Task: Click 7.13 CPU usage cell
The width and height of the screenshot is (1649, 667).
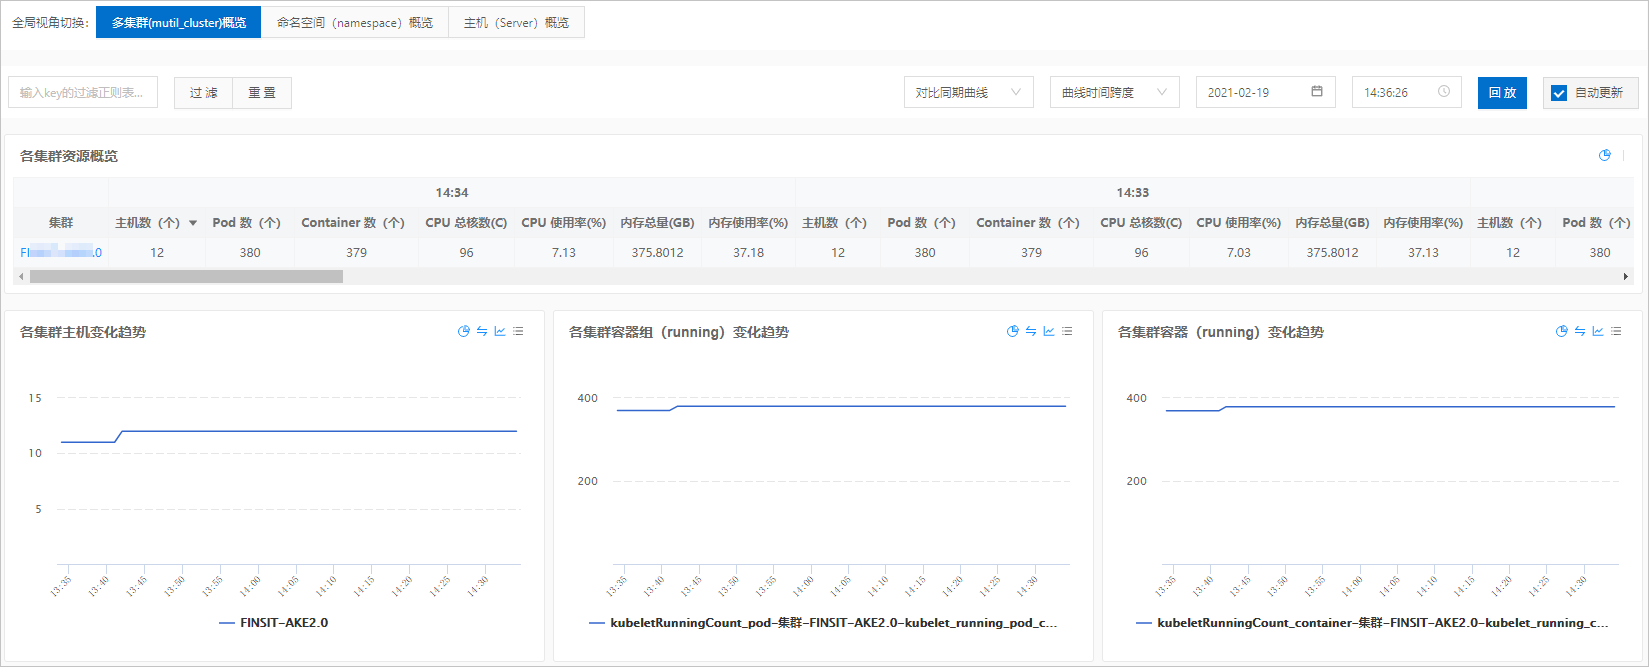Action: click(x=564, y=252)
